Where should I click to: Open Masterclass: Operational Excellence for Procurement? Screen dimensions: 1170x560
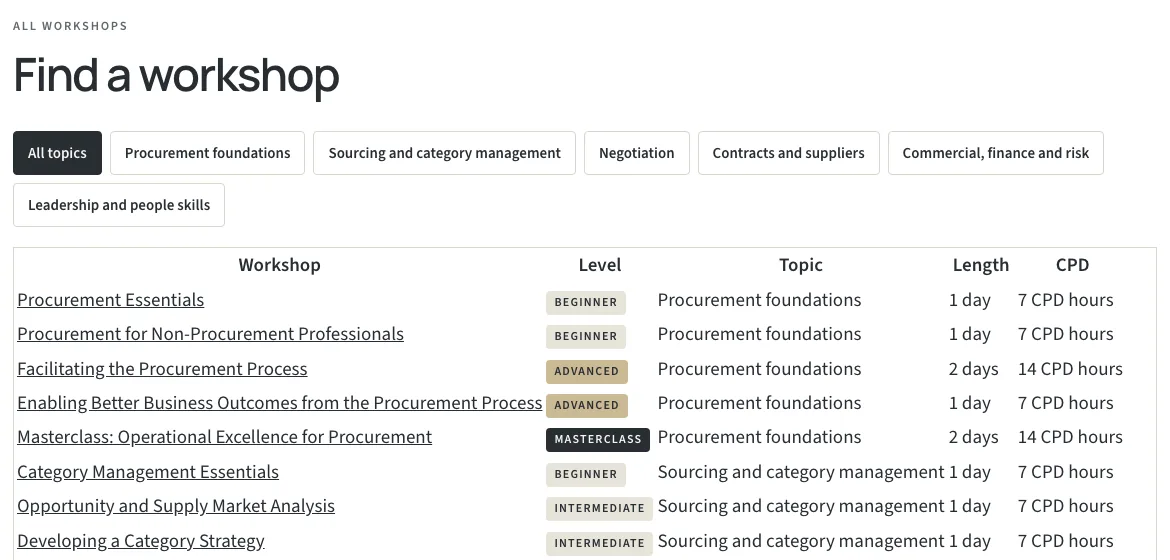225,438
